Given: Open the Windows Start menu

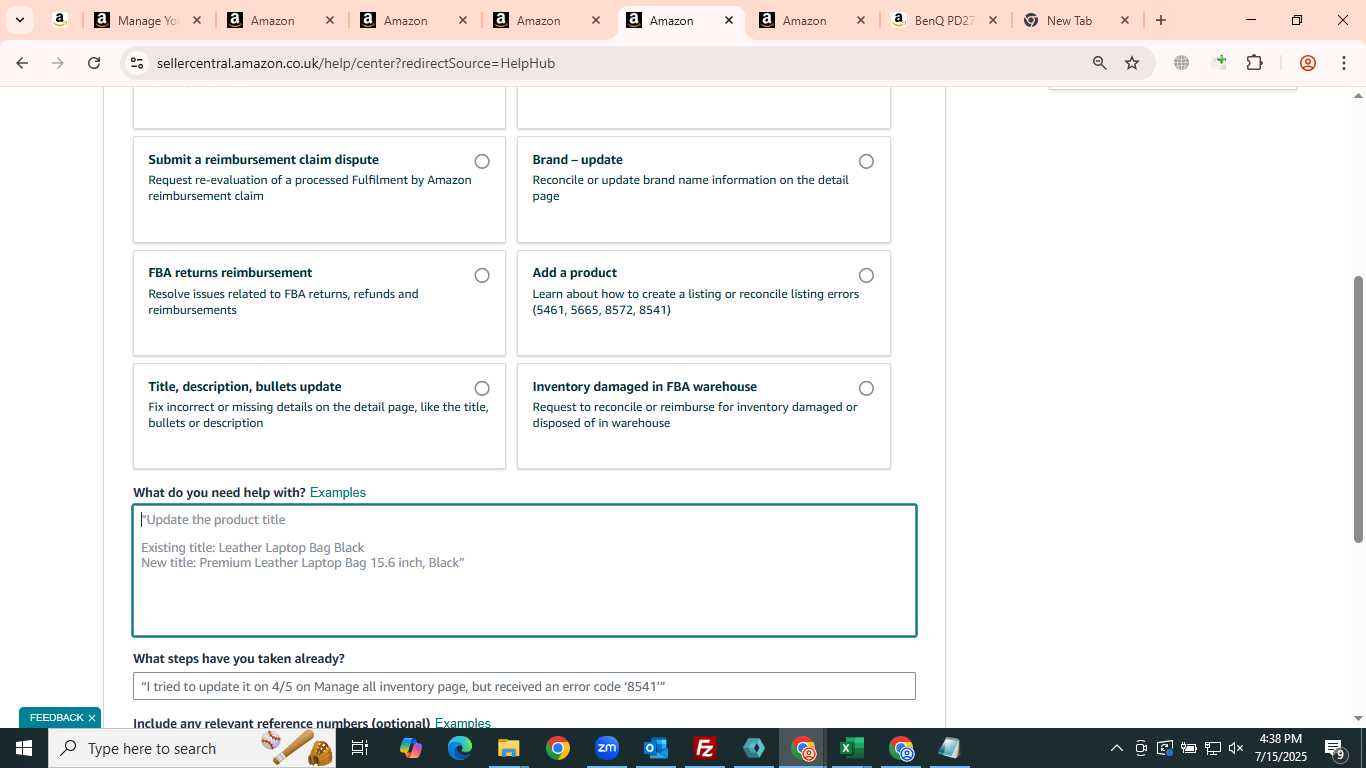Looking at the screenshot, I should (x=23, y=748).
